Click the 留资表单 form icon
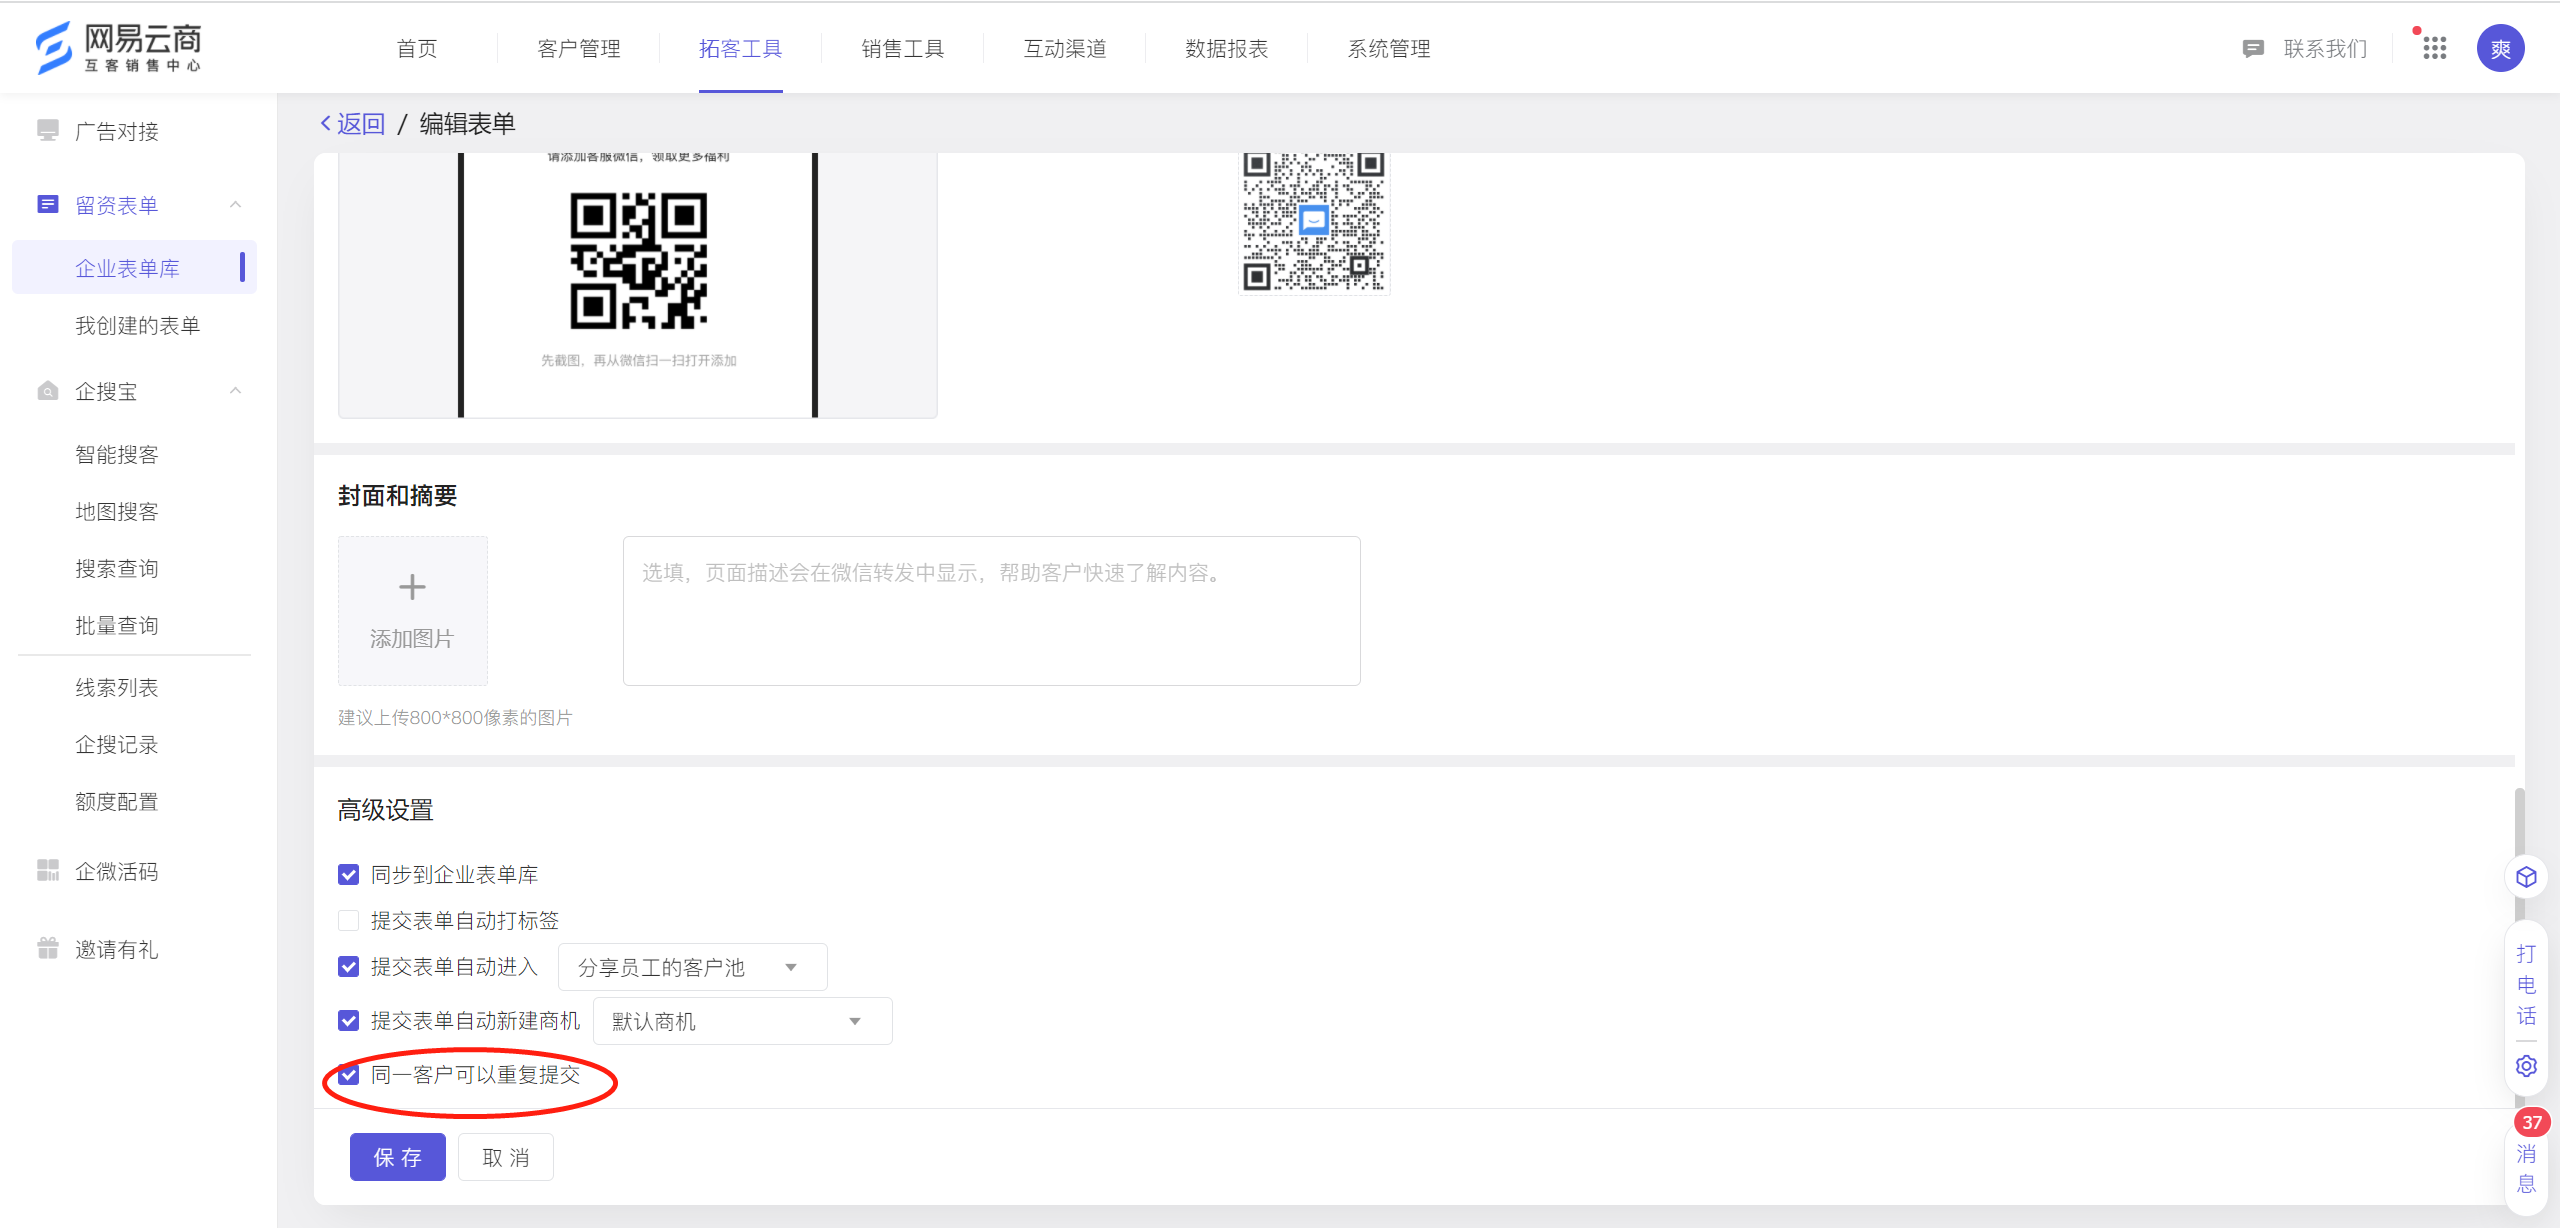 click(x=47, y=205)
